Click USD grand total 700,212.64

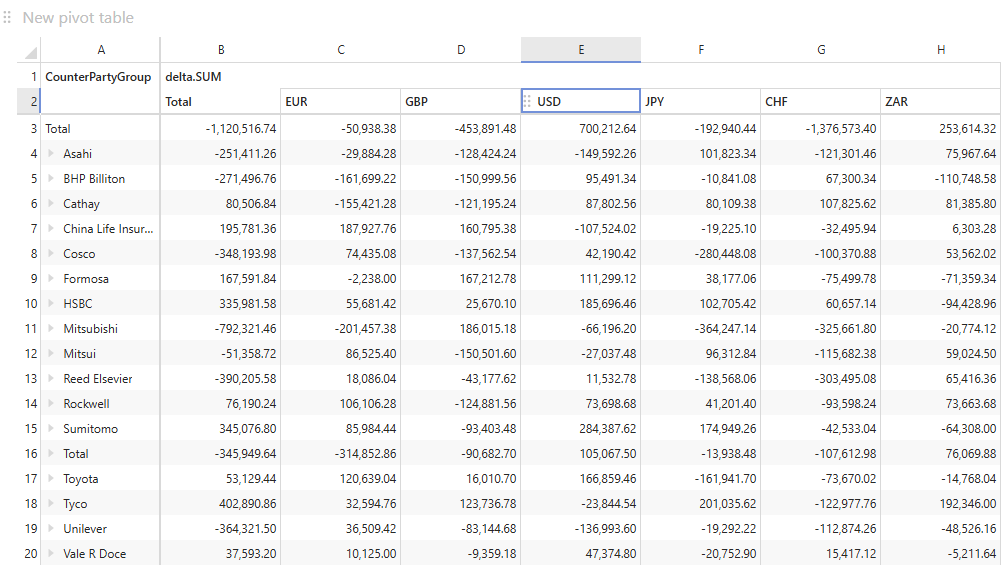click(x=608, y=129)
